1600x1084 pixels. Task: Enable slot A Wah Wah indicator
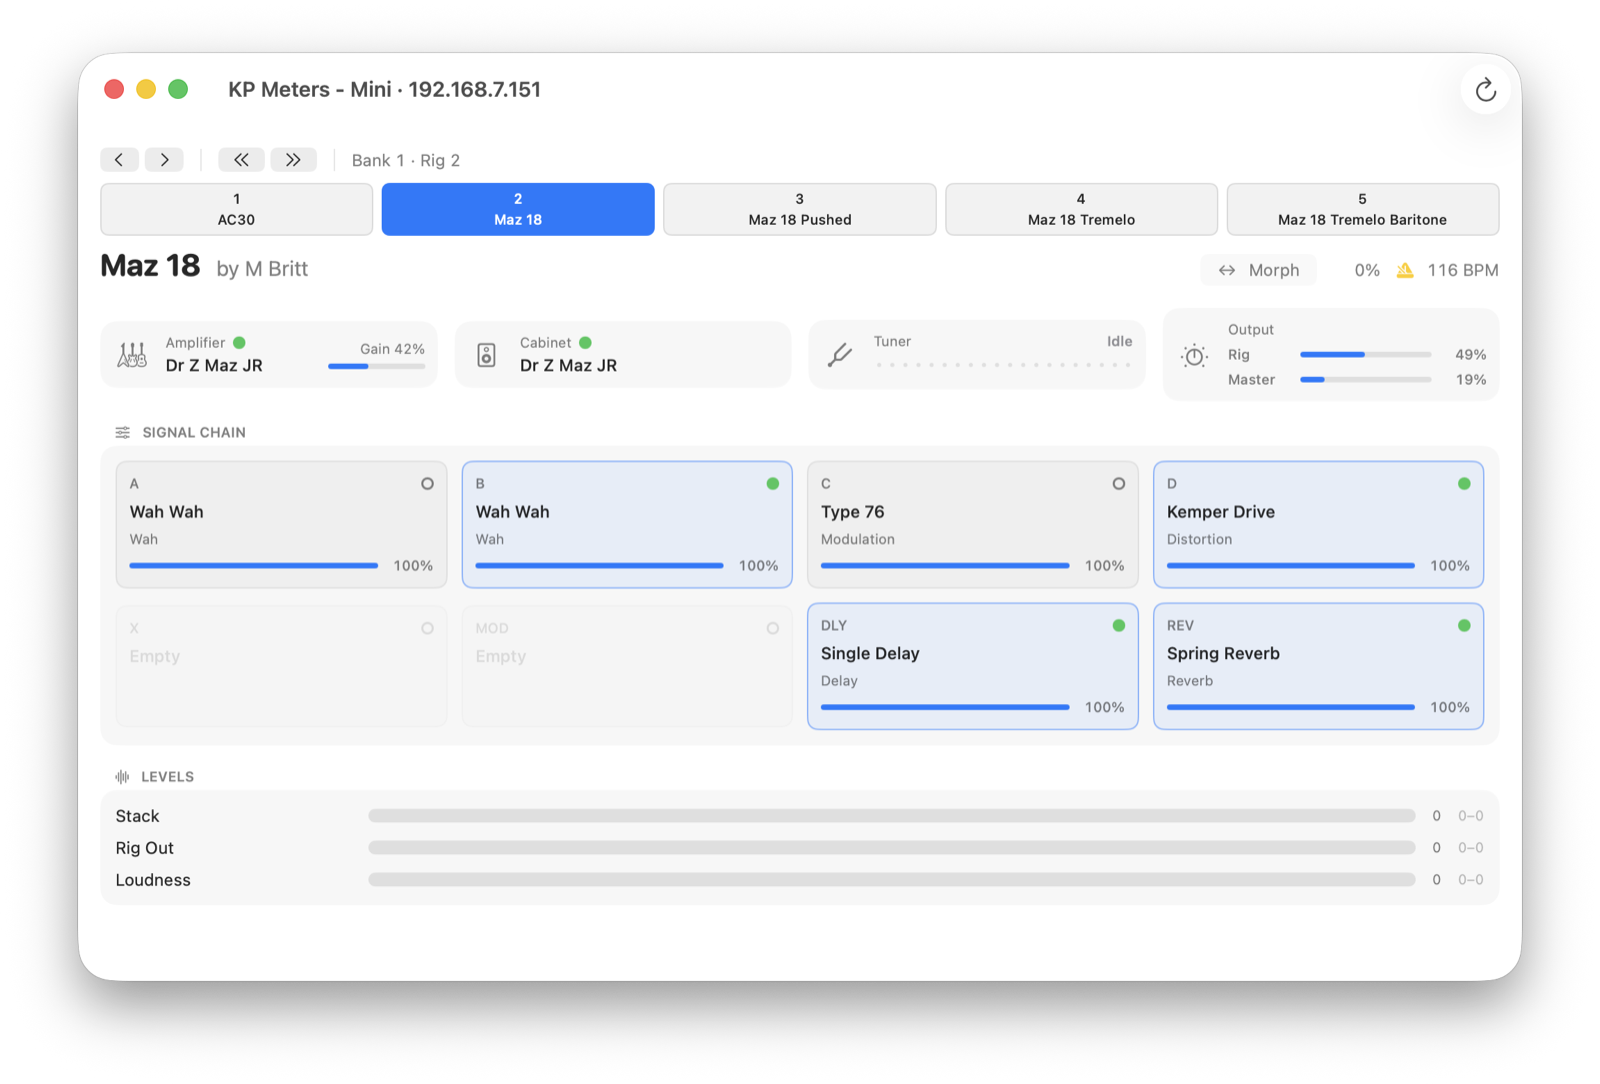[427, 484]
